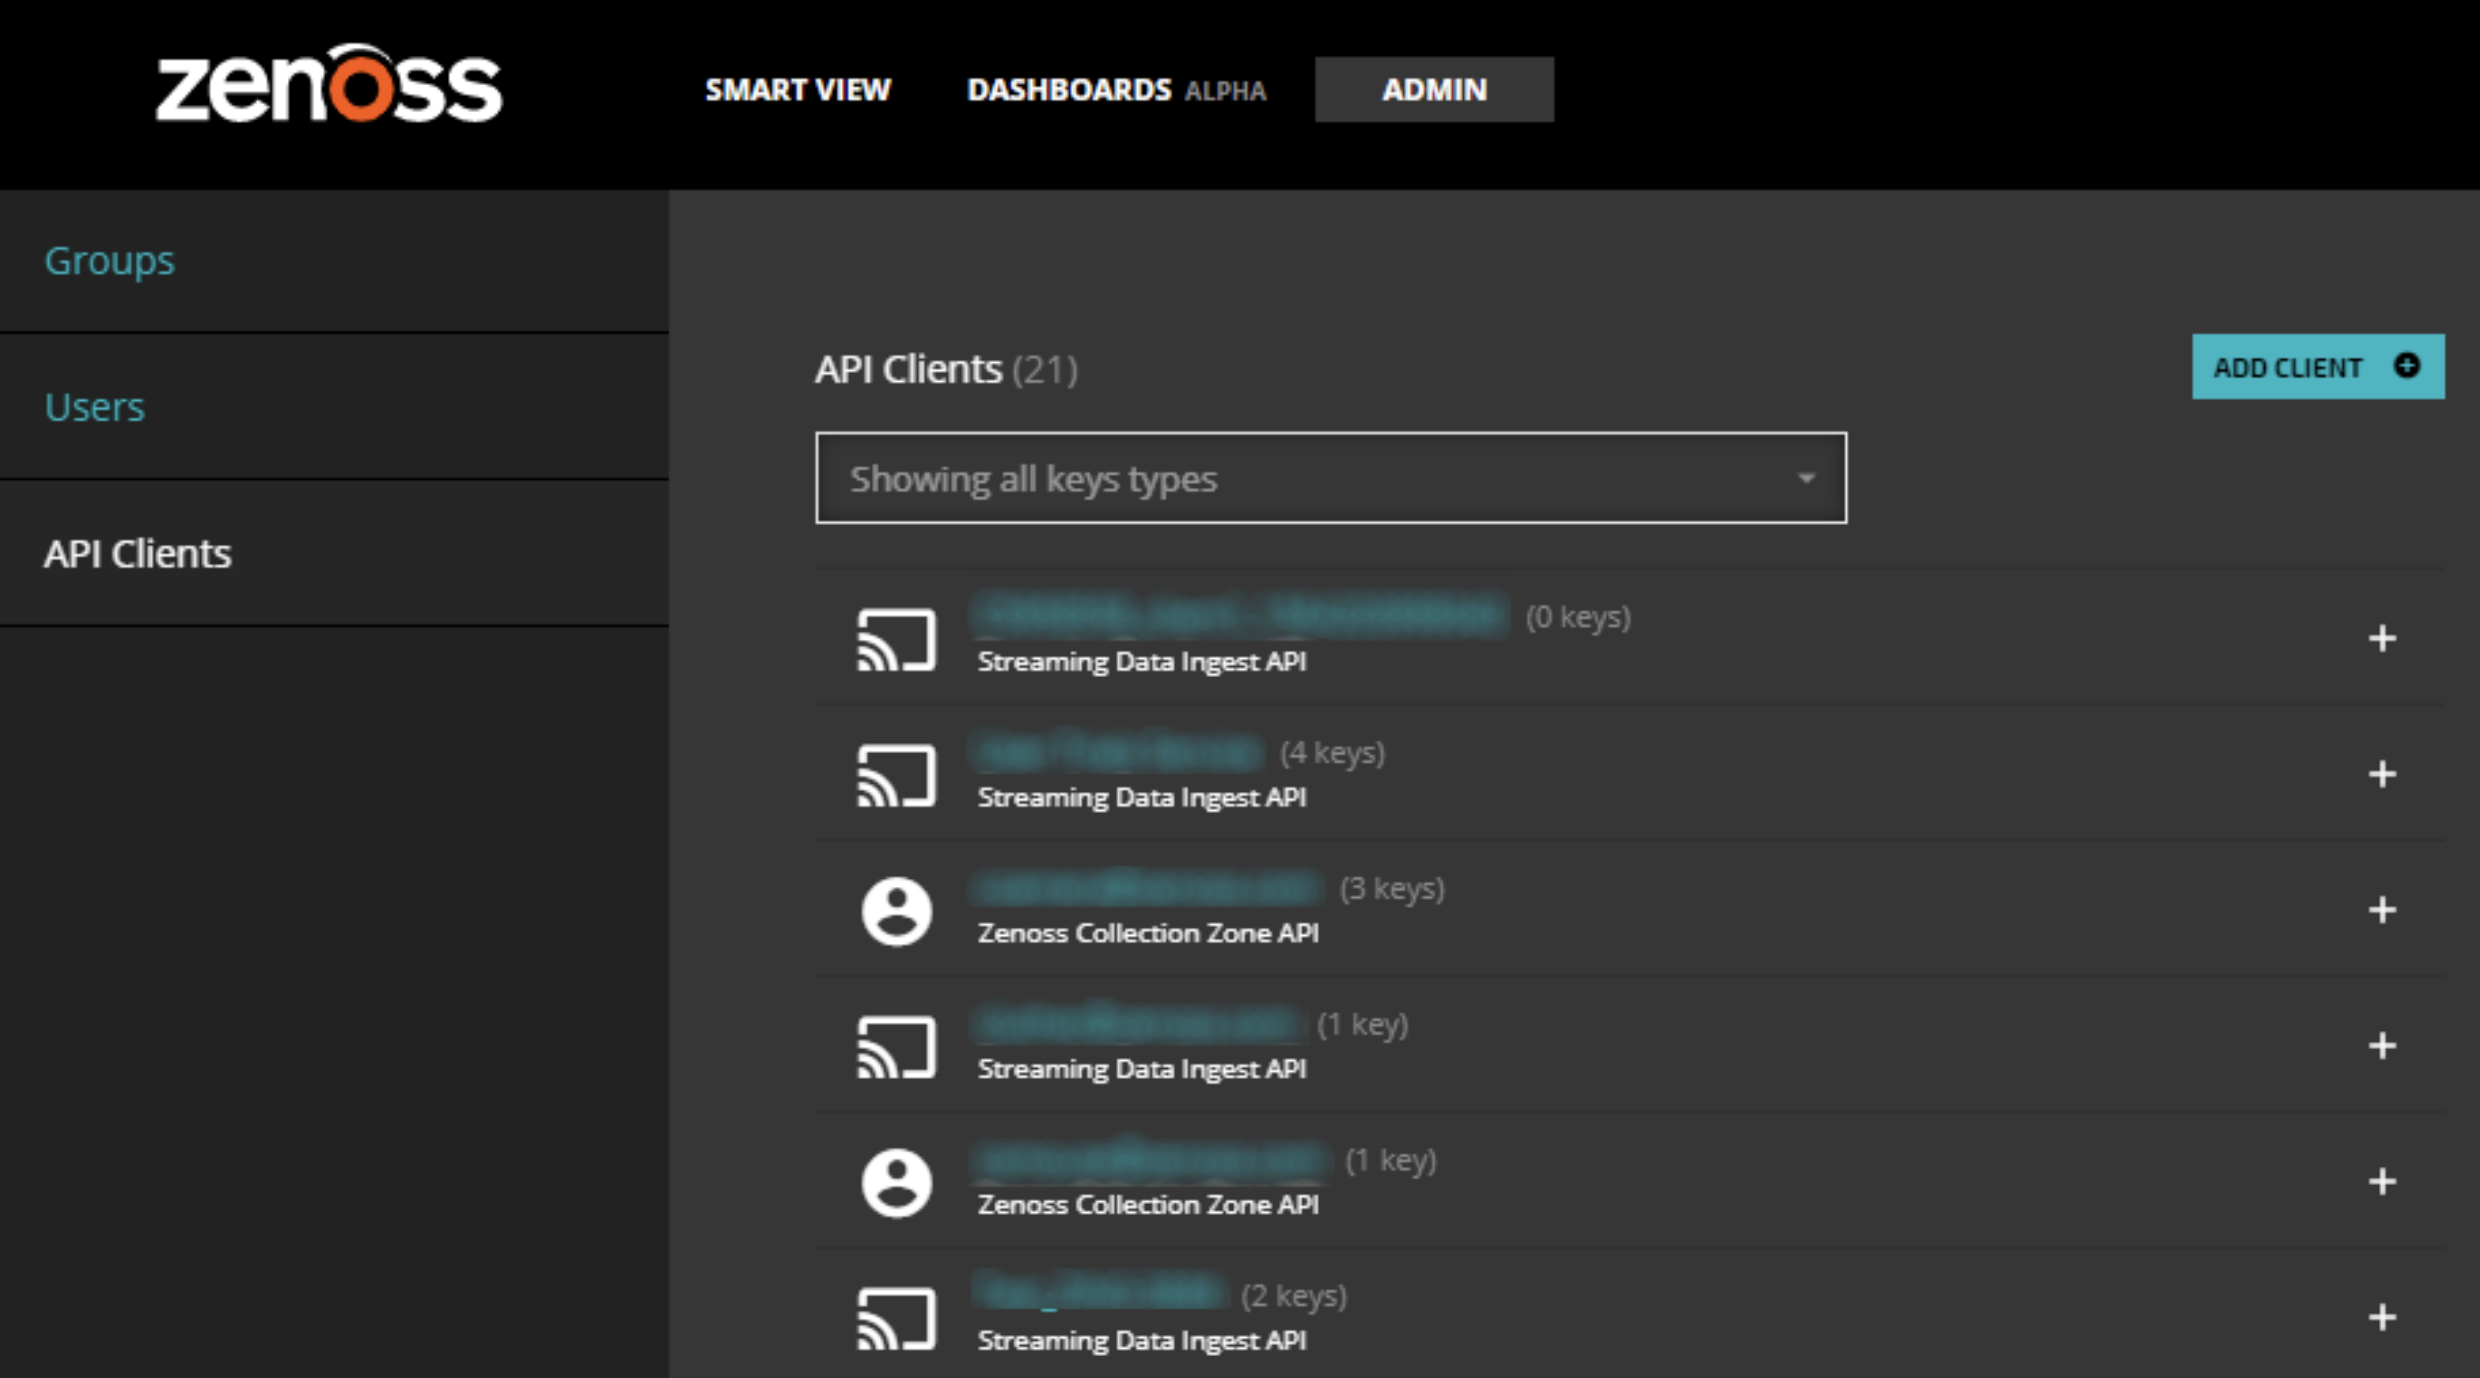Open the Dashboards Alpha tab
2480x1378 pixels.
click(1115, 90)
